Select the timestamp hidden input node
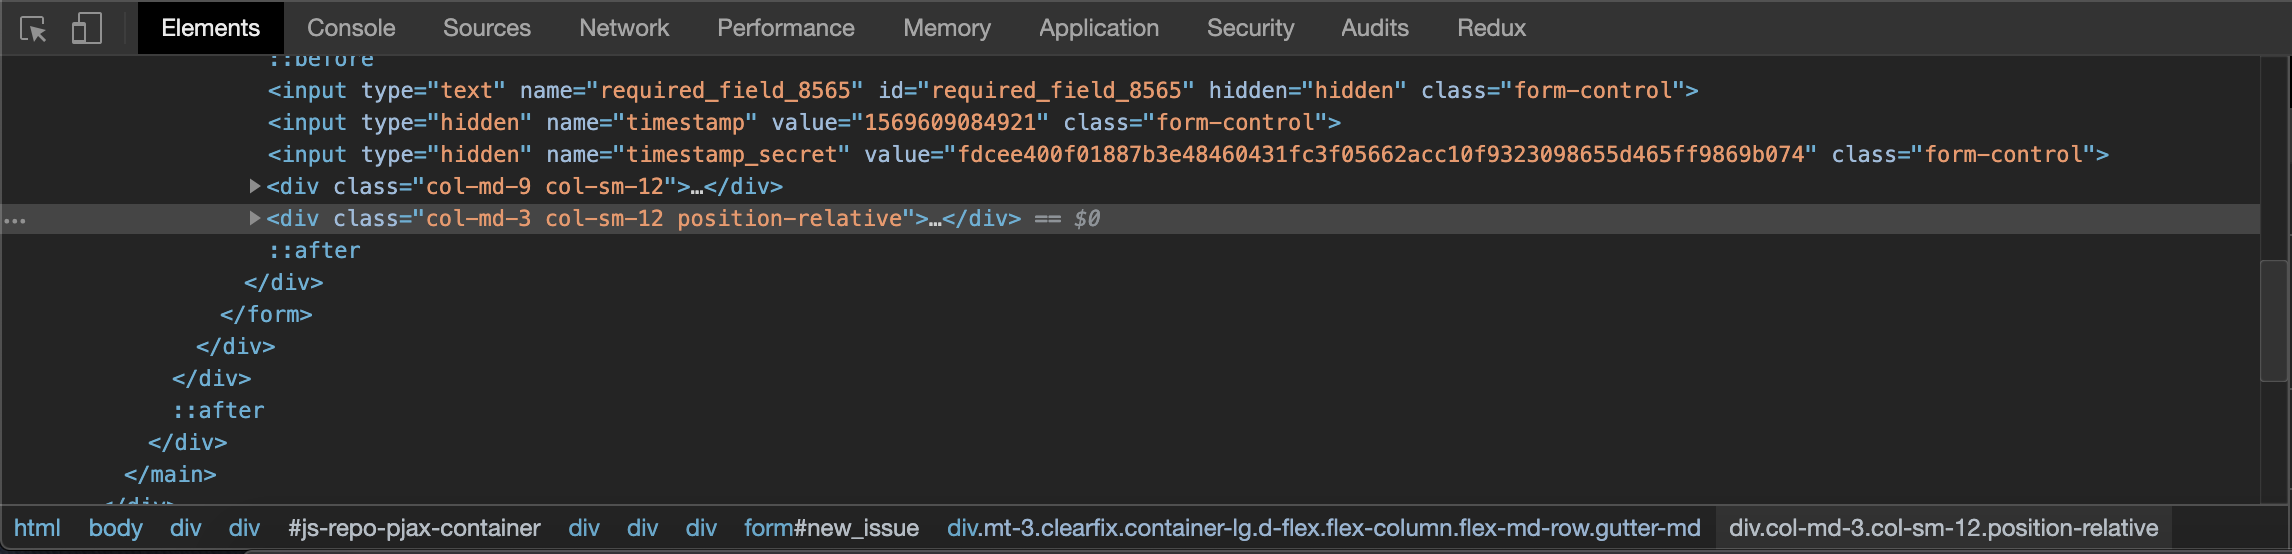 804,122
